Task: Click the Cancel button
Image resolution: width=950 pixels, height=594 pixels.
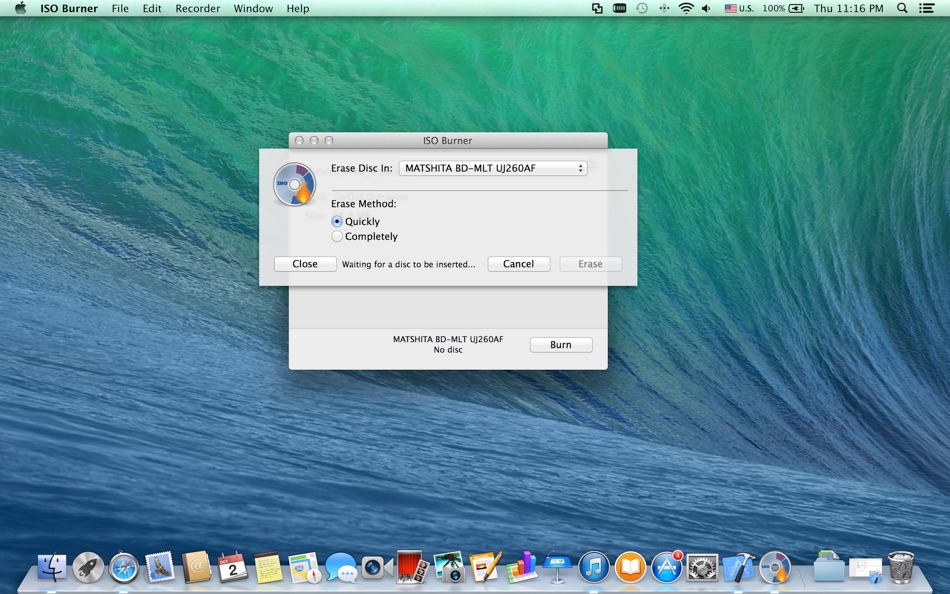Action: tap(519, 264)
